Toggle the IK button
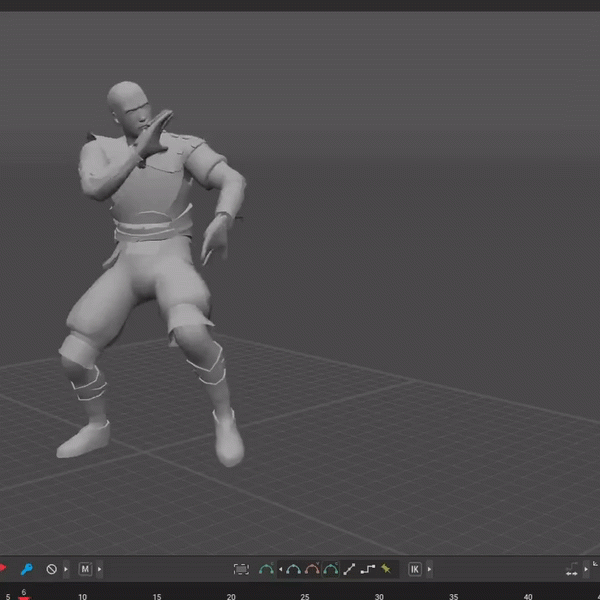This screenshot has height=600, width=600. (415, 569)
